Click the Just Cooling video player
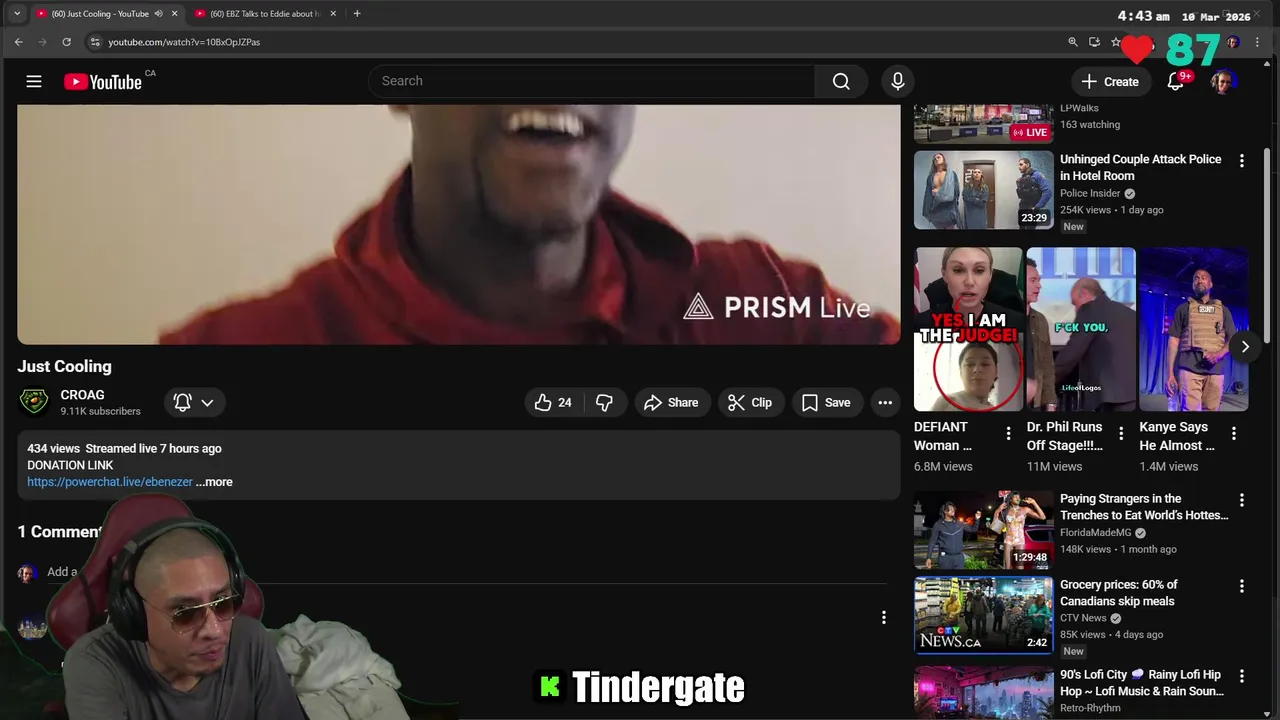Viewport: 1280px width, 720px height. pos(459,225)
